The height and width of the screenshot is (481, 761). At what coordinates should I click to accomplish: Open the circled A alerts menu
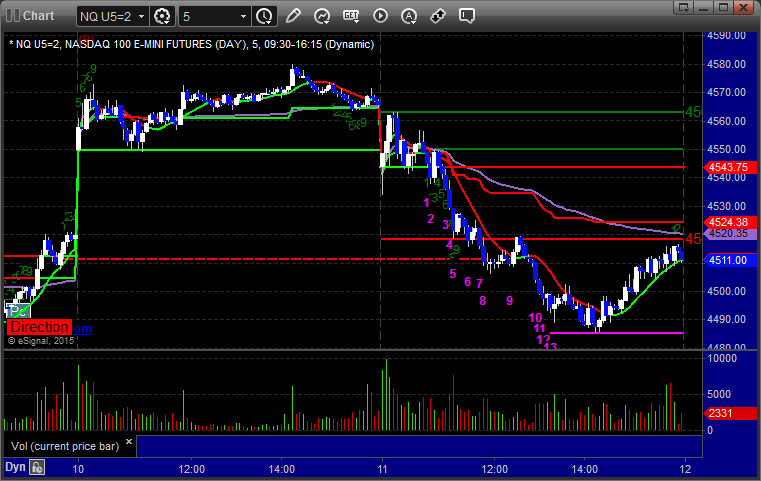409,16
